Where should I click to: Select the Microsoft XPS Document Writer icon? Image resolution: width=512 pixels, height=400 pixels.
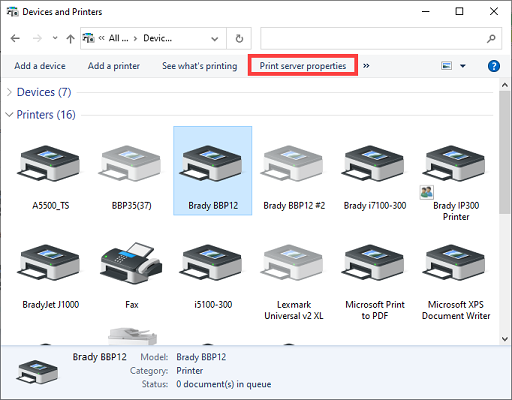pos(455,263)
